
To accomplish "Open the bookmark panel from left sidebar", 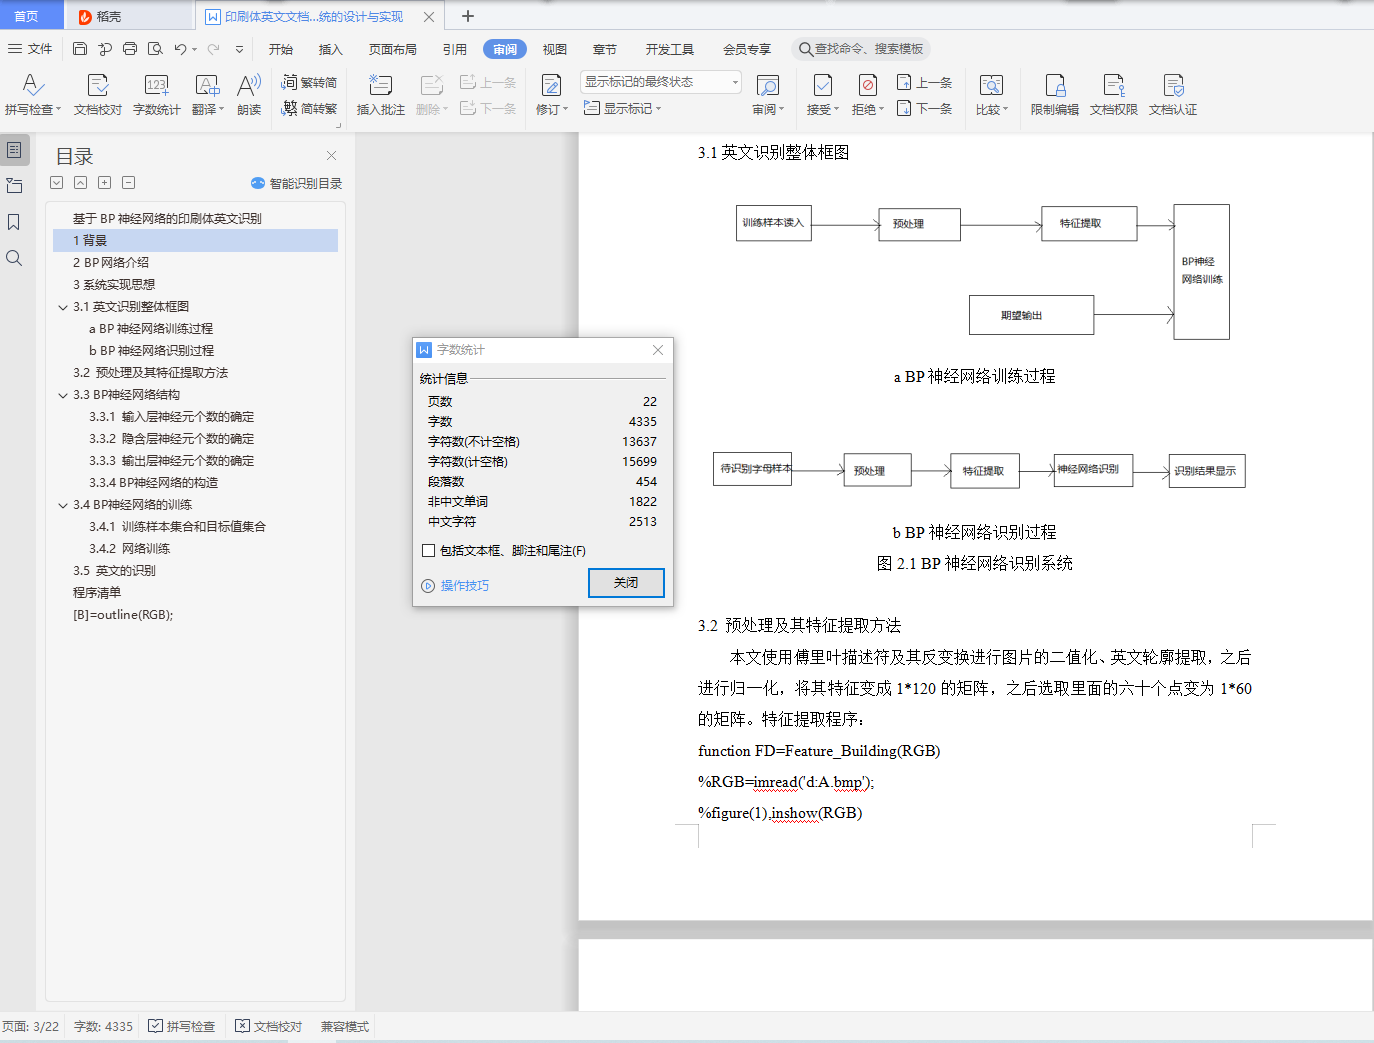I will (14, 222).
